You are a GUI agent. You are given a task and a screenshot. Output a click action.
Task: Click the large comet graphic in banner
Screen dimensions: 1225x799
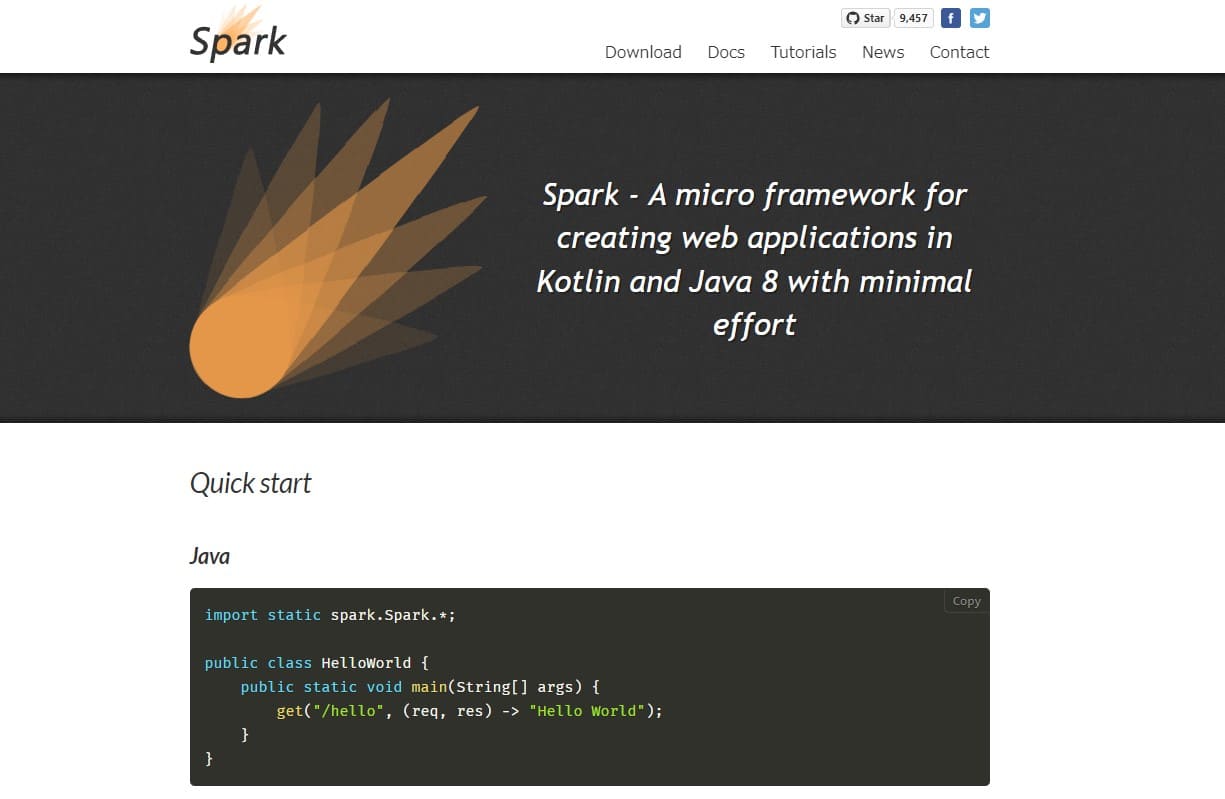337,249
